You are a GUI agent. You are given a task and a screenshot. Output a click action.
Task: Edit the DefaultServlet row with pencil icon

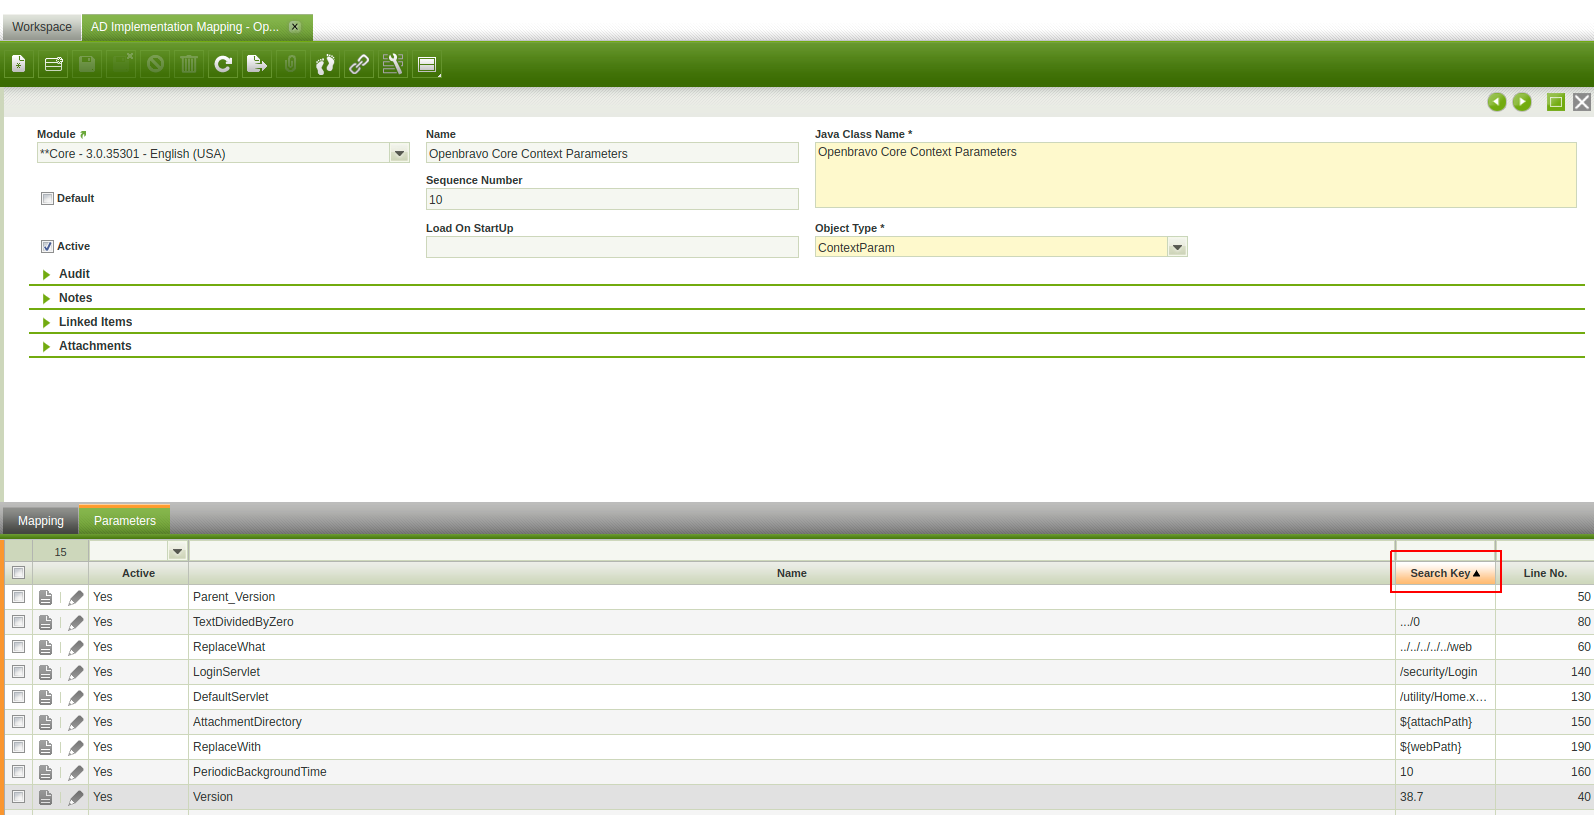click(76, 697)
